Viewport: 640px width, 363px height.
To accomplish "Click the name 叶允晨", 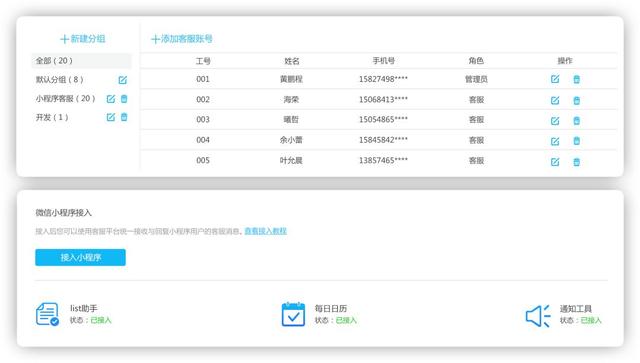I will (291, 160).
